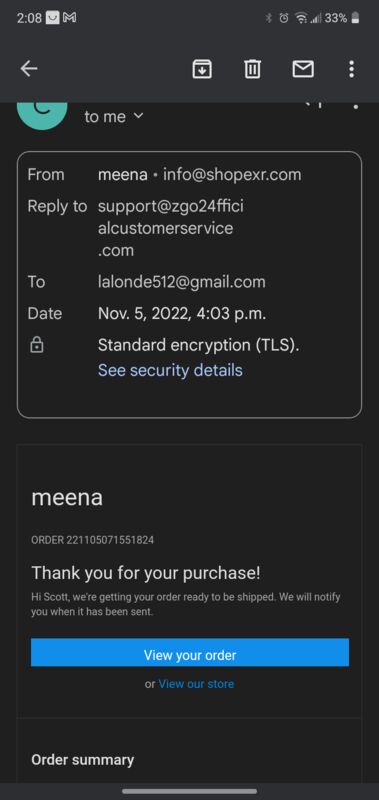Tap recipient lalonde512@gmail.com

point(182,282)
